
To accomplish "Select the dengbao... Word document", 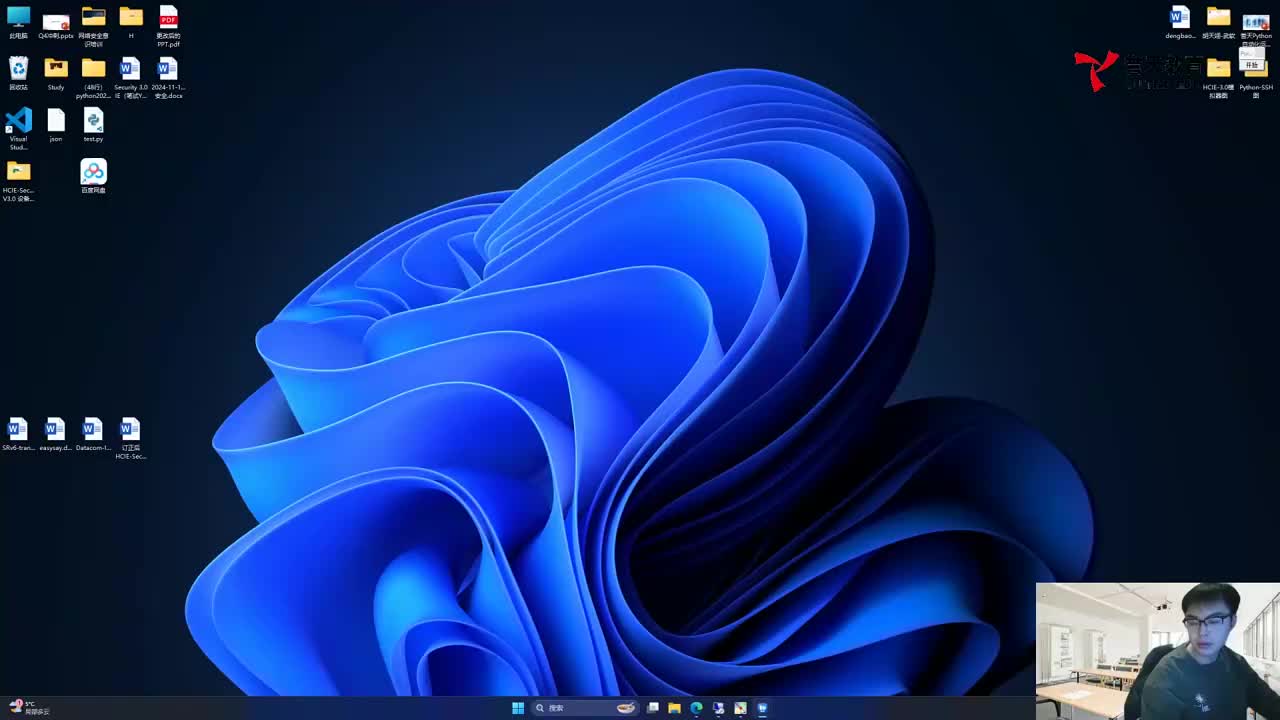I will pyautogui.click(x=1180, y=23).
